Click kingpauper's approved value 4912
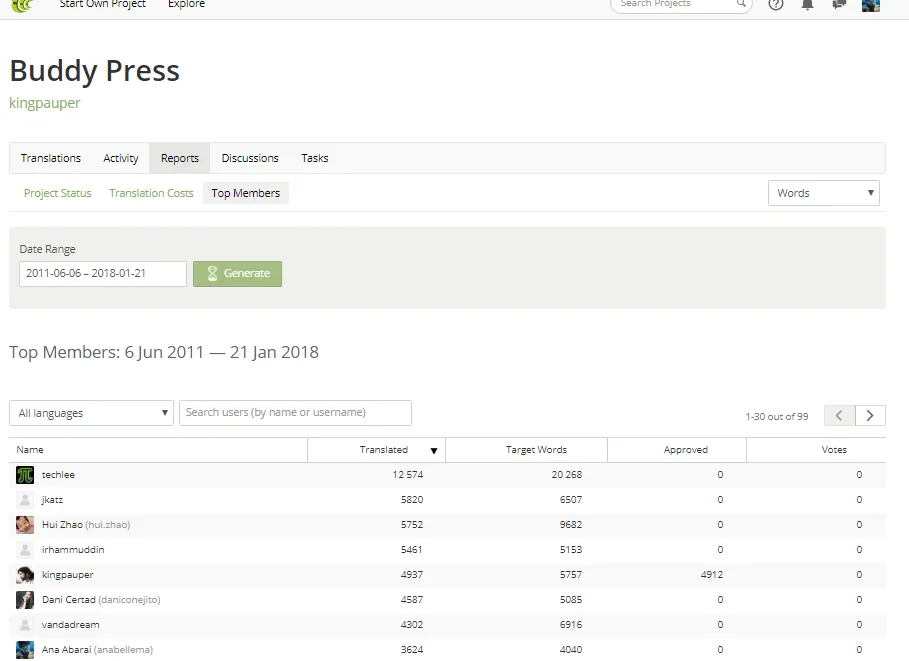Viewport: 909px width, 661px height. [712, 575]
